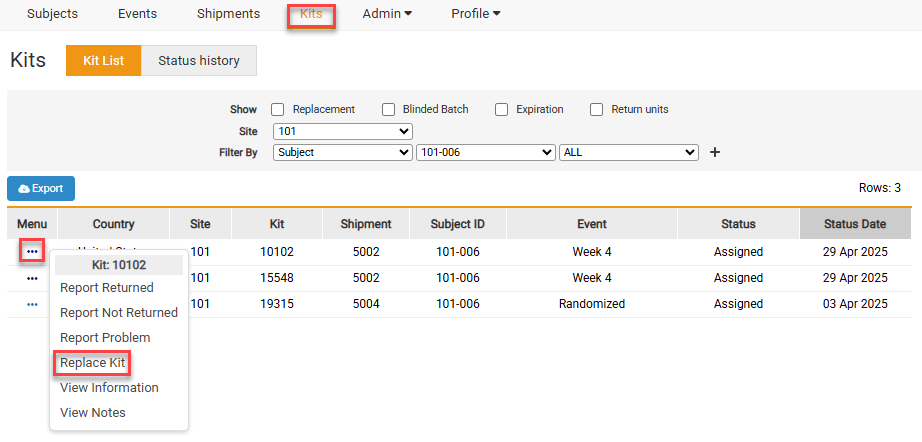Choose Replace Kit from the context menu
The image size is (922, 442).
click(x=92, y=363)
